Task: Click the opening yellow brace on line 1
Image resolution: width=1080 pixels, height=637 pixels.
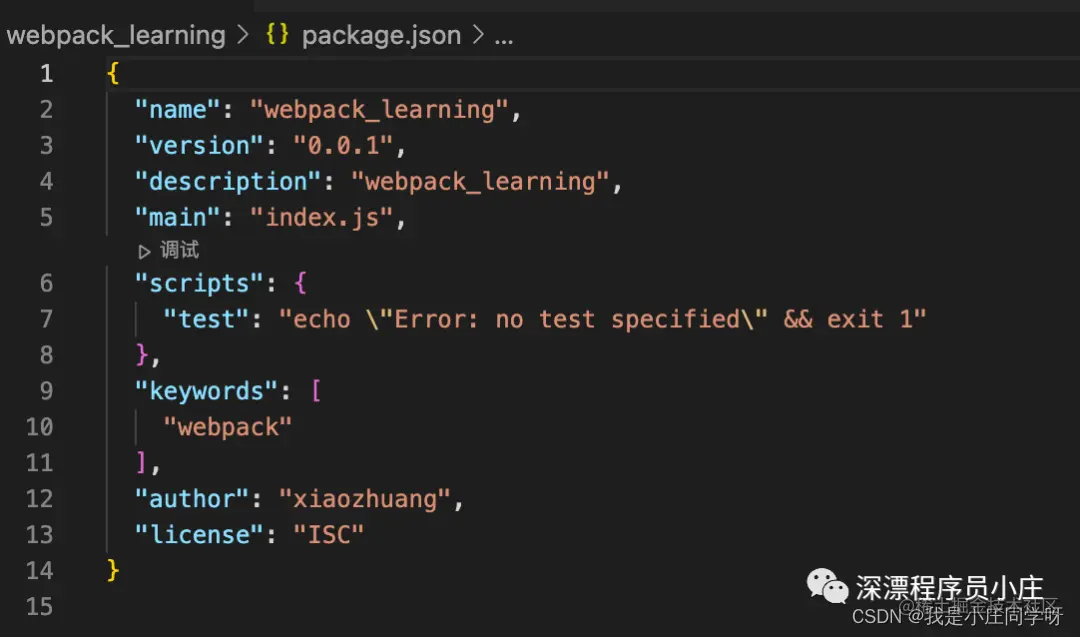Action: 113,73
